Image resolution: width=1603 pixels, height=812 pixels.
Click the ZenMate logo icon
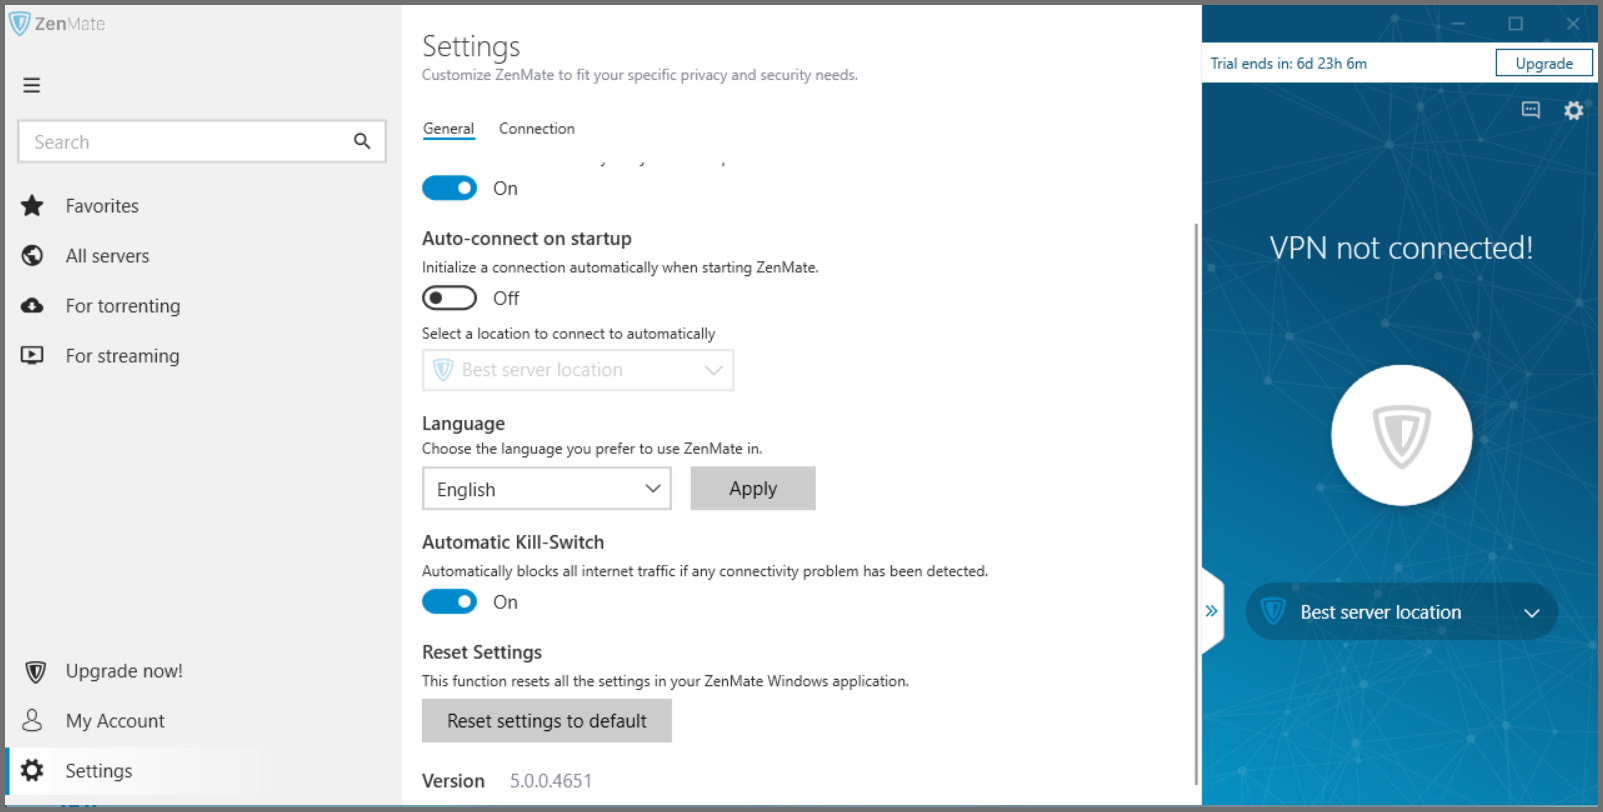click(19, 23)
